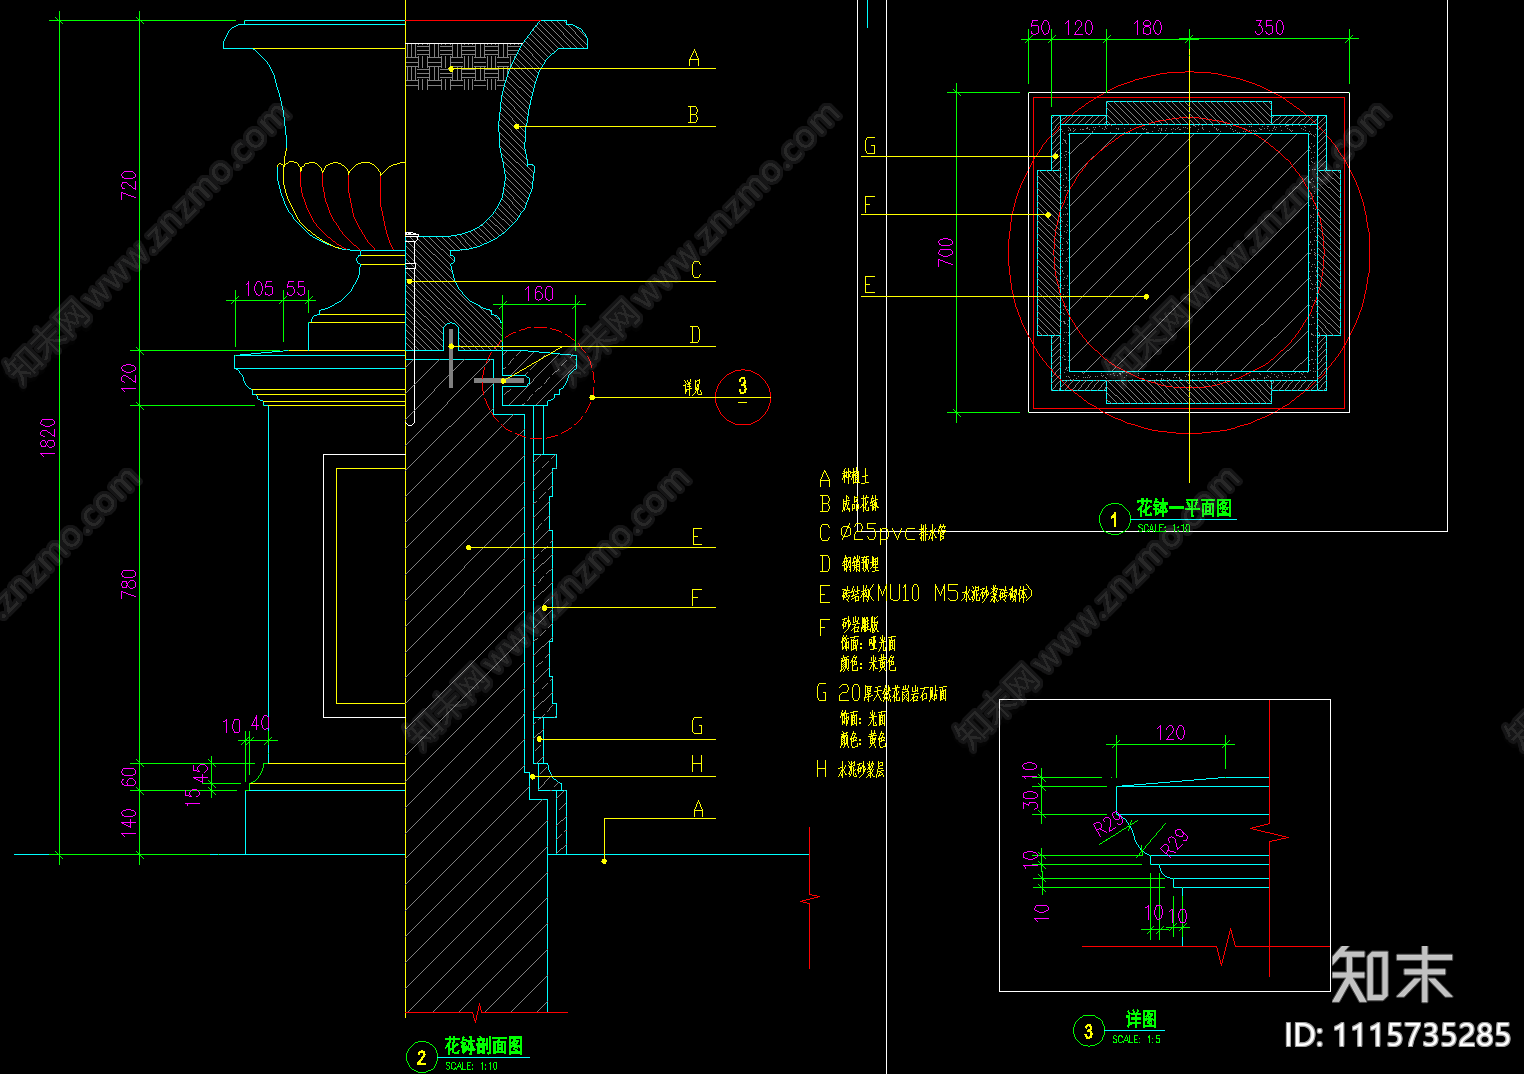This screenshot has height=1074, width=1524.
Task: Select the '饰面: 光面' note
Action: pyautogui.click(x=863, y=719)
